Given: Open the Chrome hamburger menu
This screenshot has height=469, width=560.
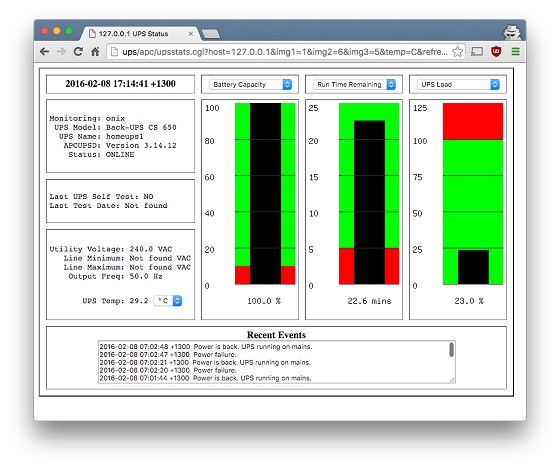Looking at the screenshot, I should tap(515, 52).
